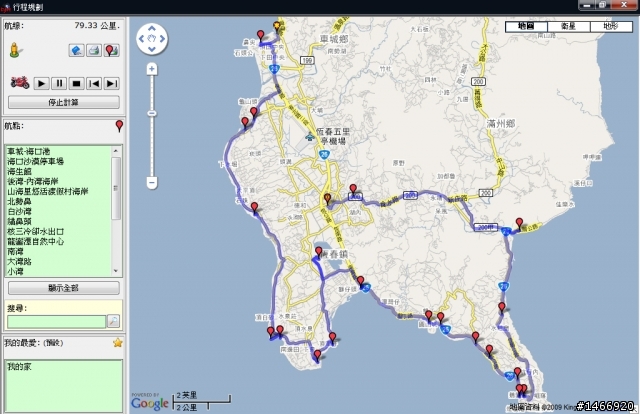Zoom out with the minus button
The image size is (640, 414).
(x=152, y=183)
